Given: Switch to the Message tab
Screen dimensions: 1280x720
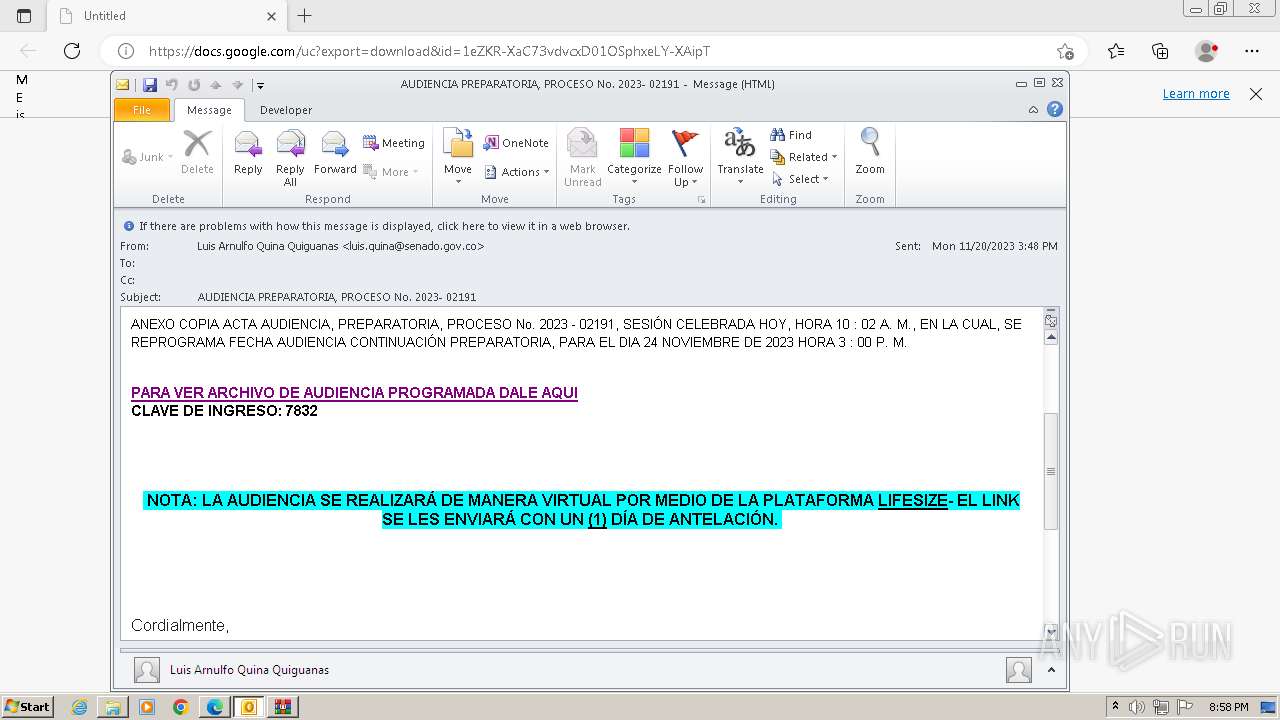Looking at the screenshot, I should (x=209, y=110).
